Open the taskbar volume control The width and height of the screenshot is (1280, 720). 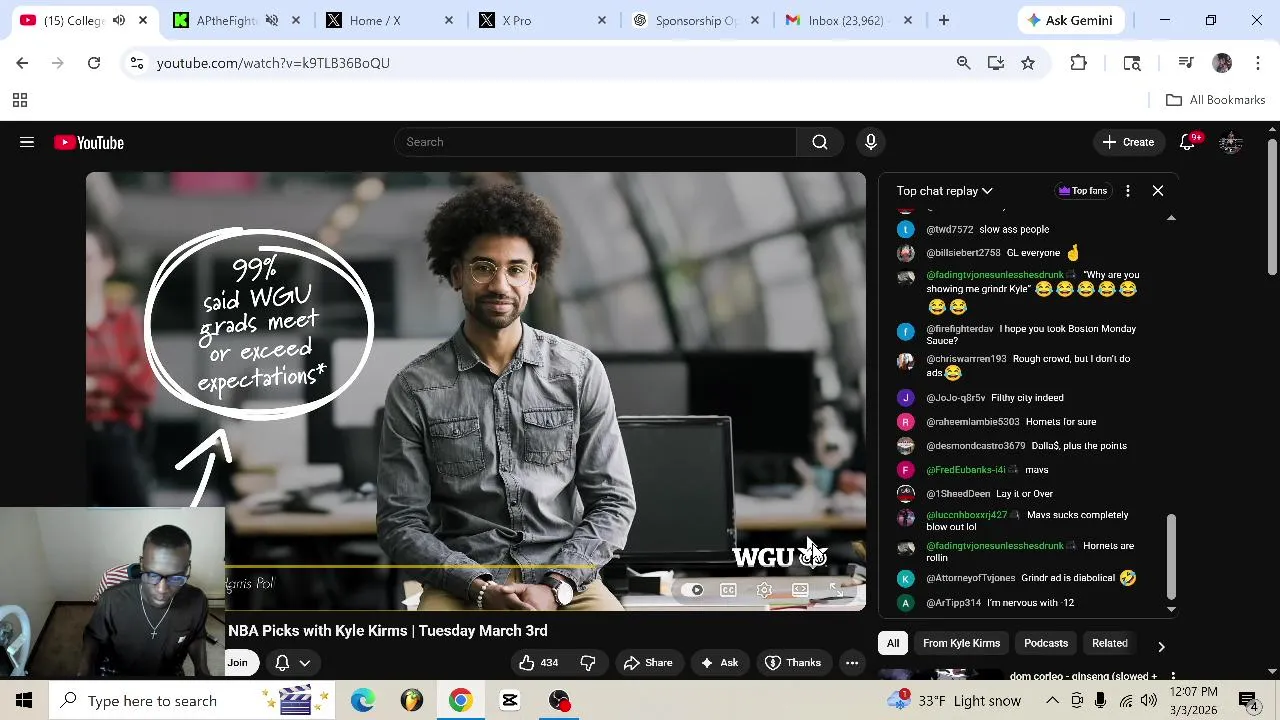pyautogui.click(x=1148, y=700)
